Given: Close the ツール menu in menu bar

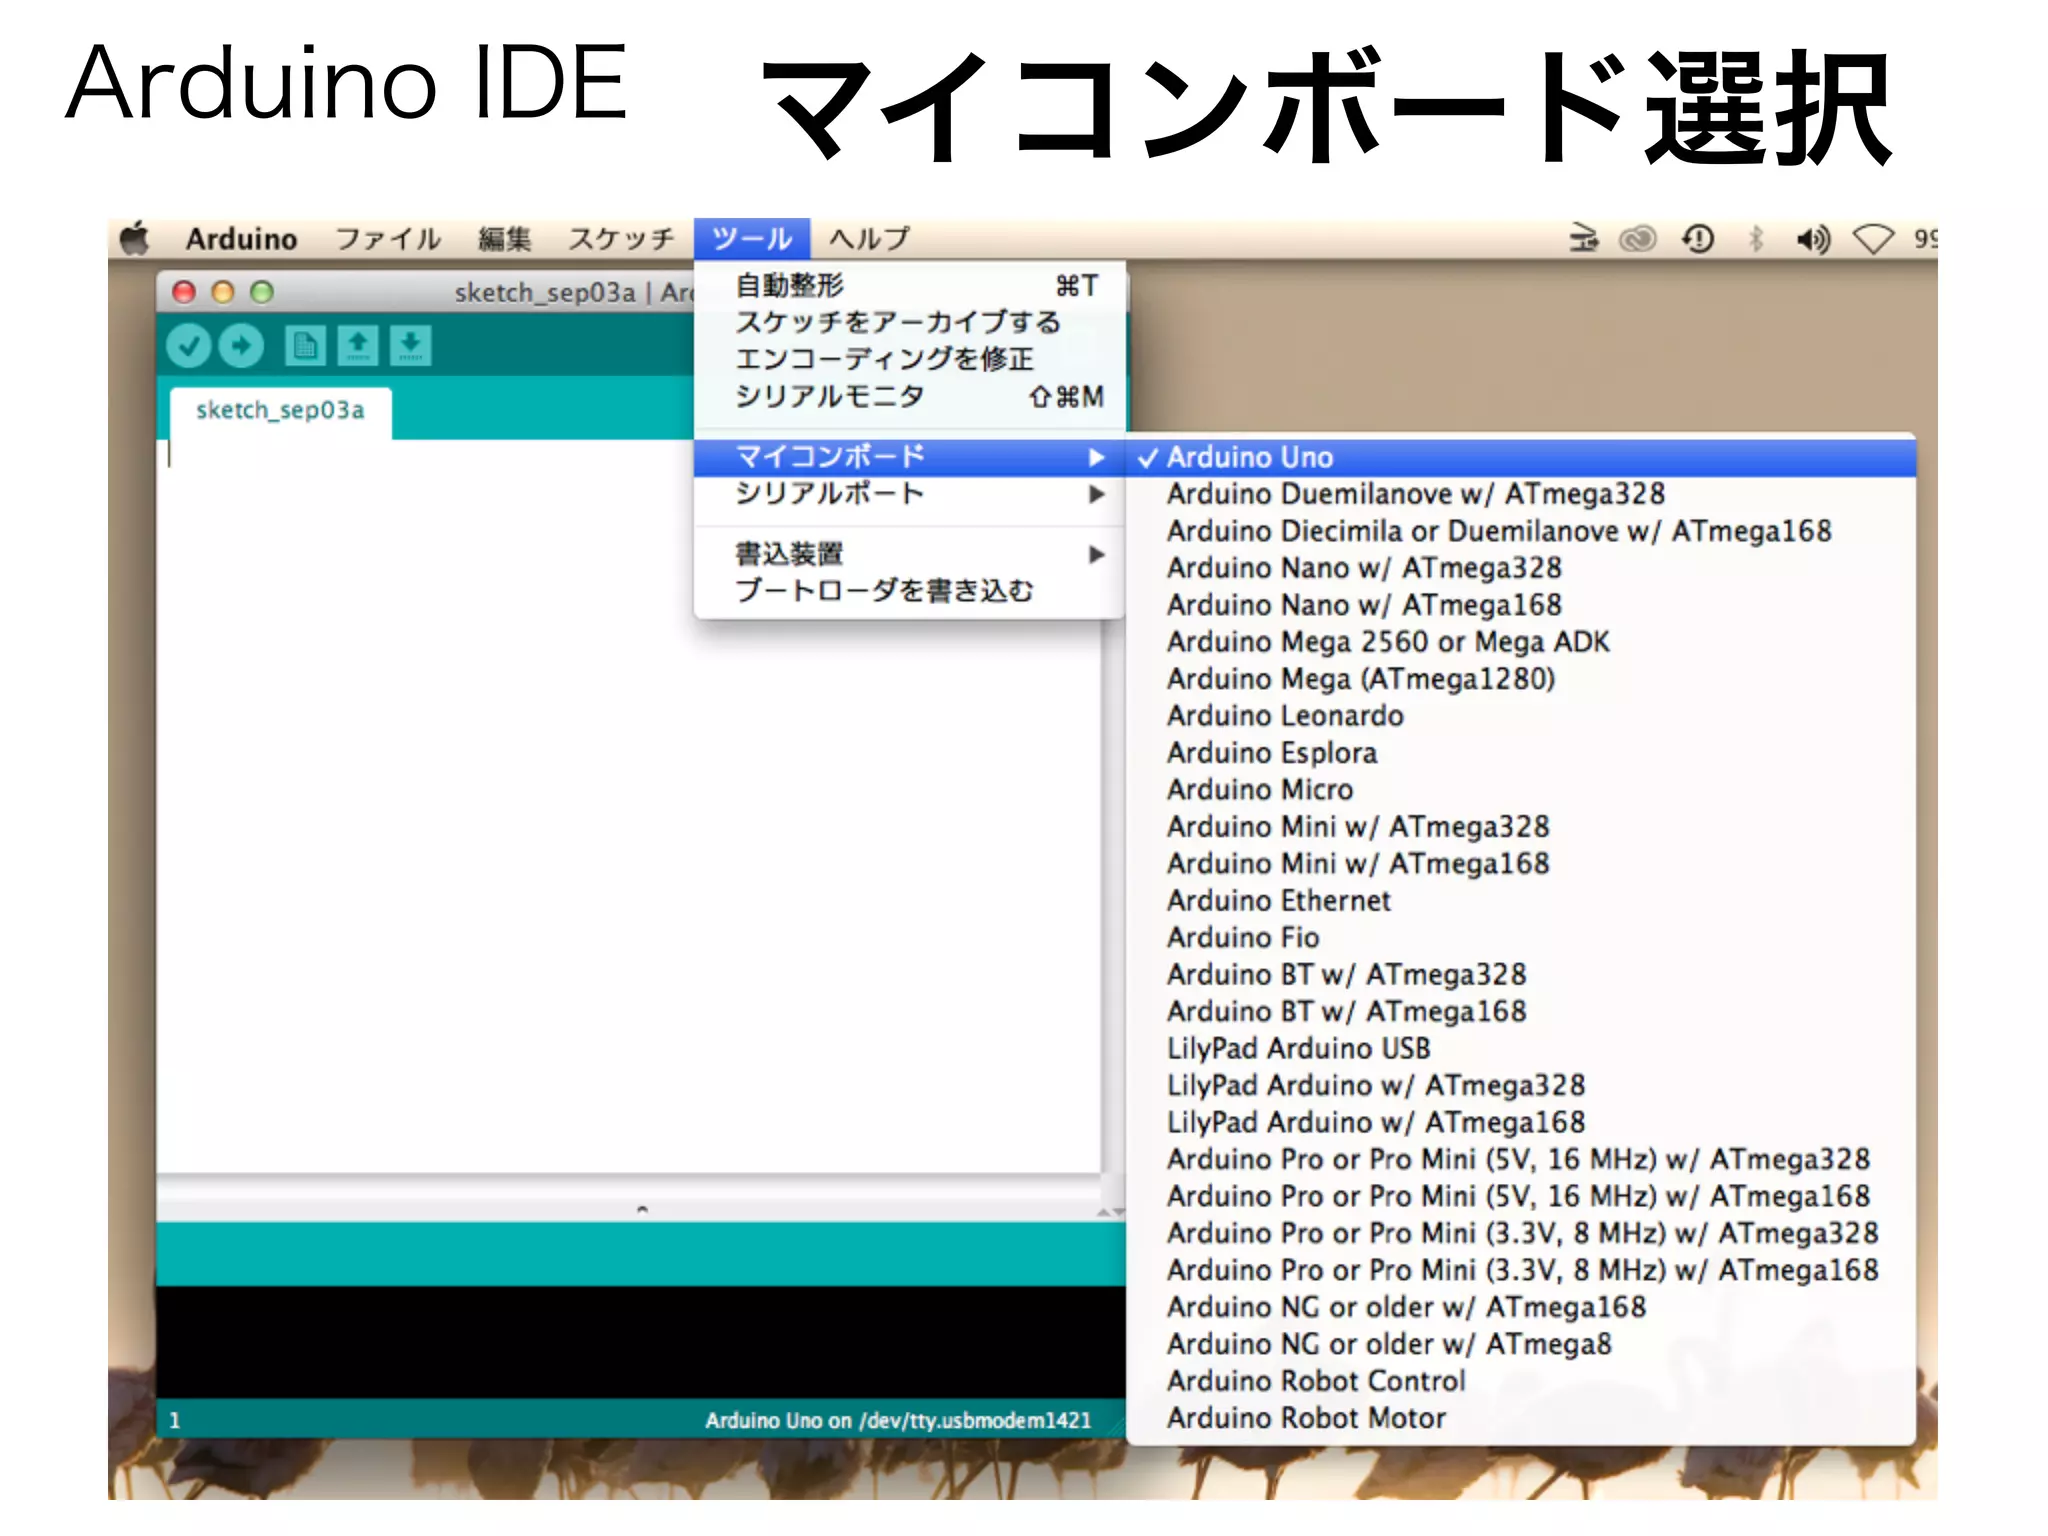Looking at the screenshot, I should coord(752,239).
